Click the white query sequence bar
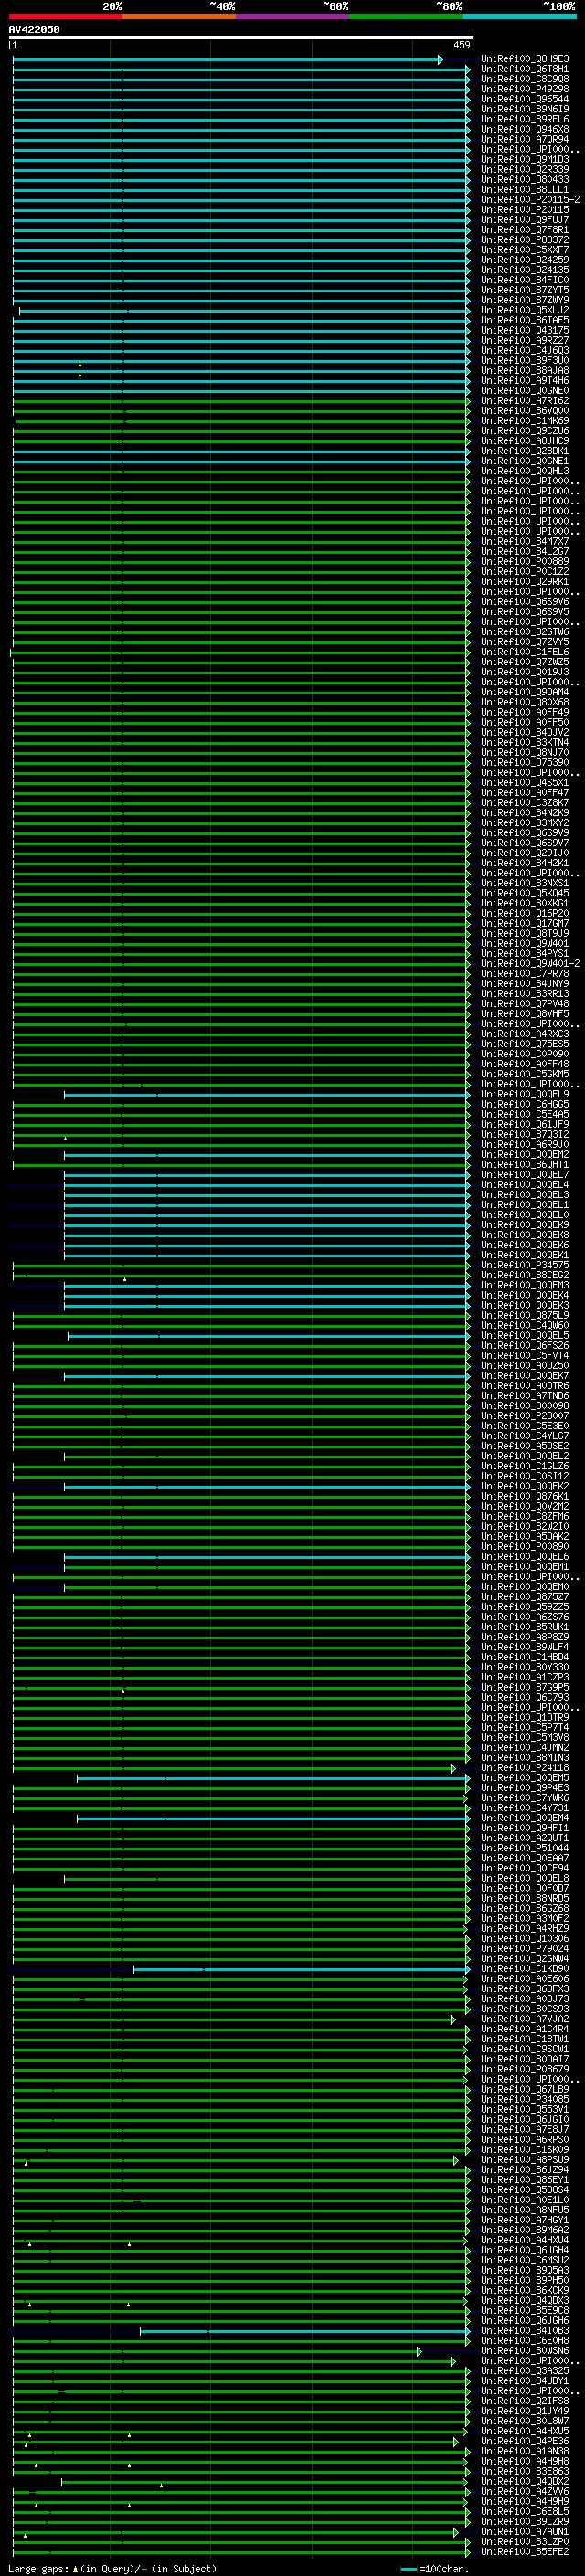 pyautogui.click(x=241, y=38)
